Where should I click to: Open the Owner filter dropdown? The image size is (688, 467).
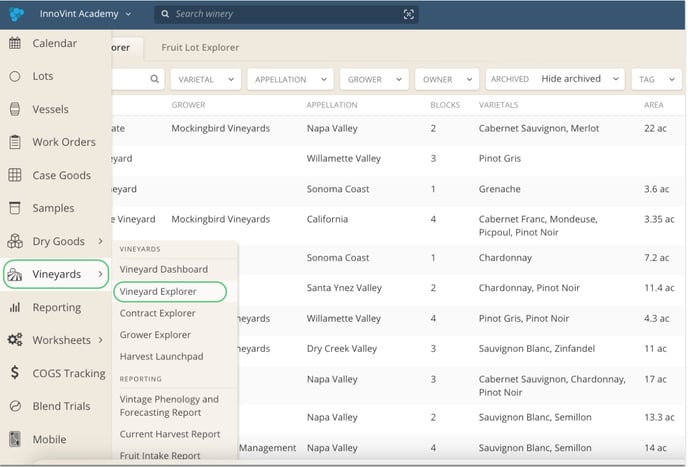coord(447,79)
